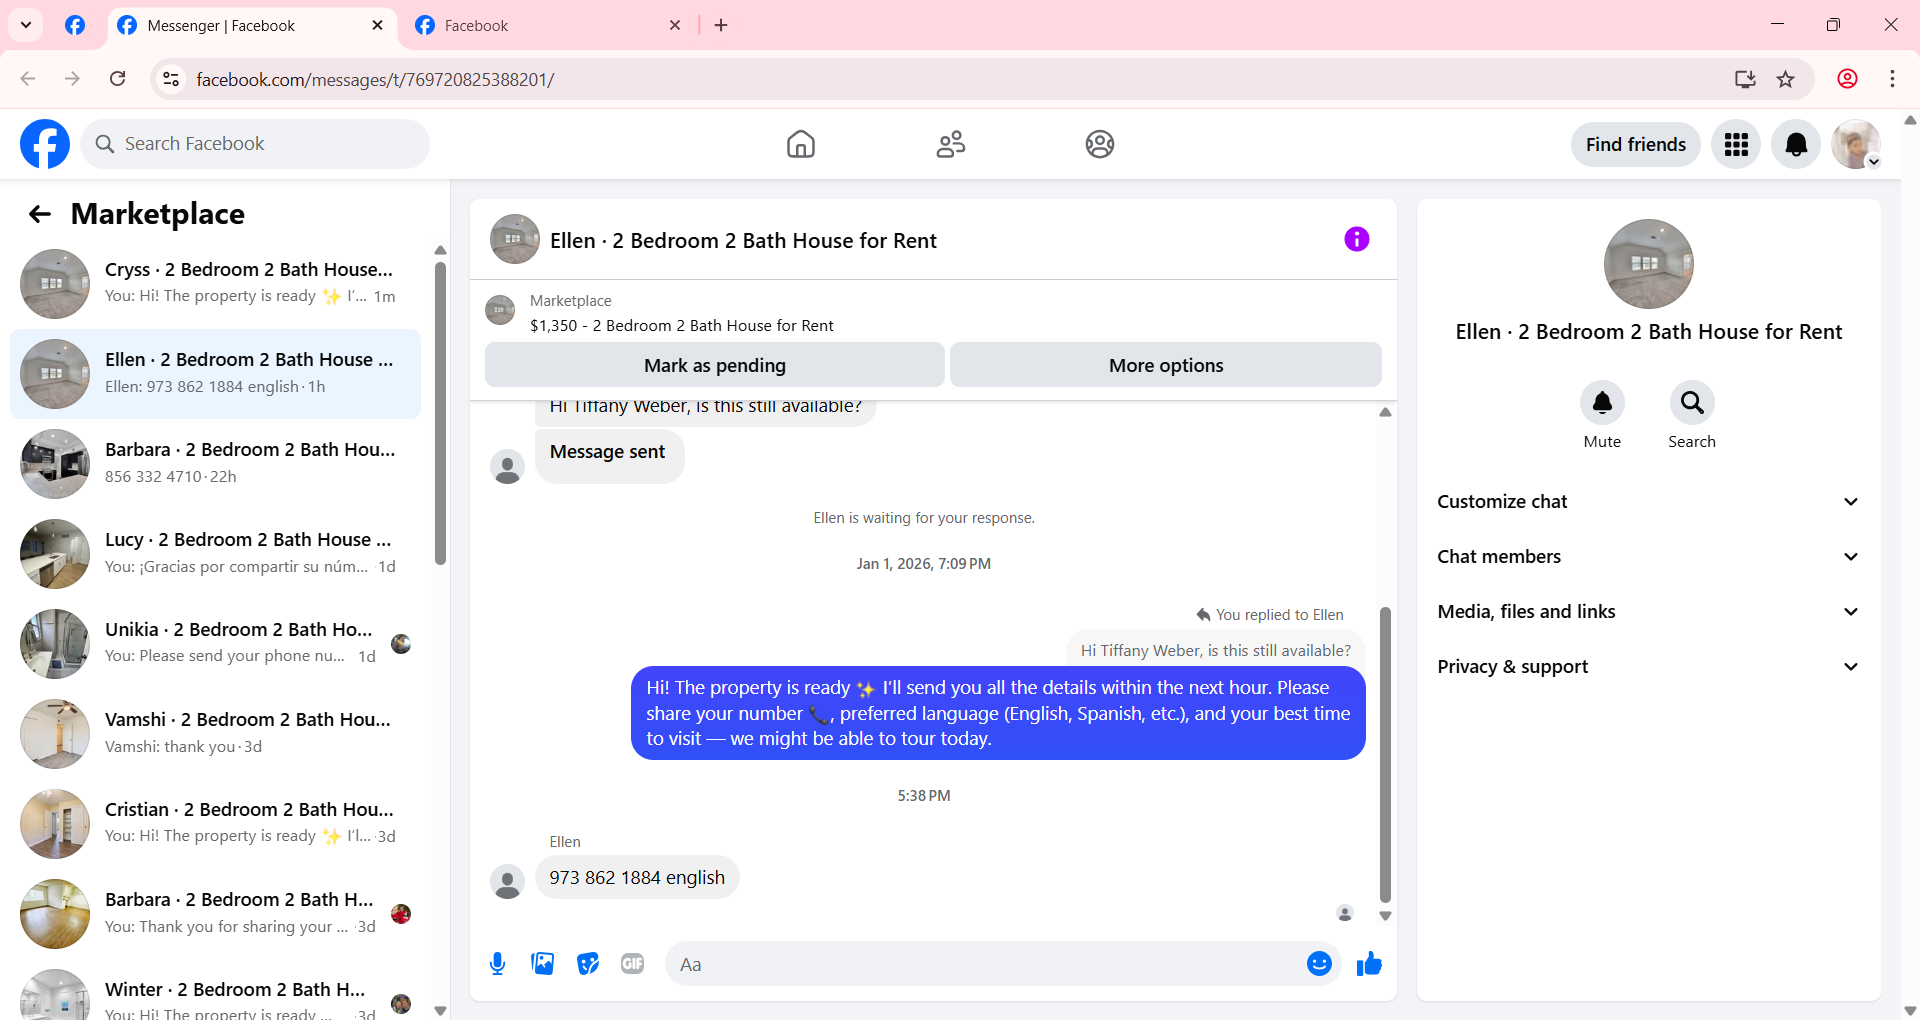The height and width of the screenshot is (1020, 1920).
Task: Click the blue 'Hi! The property is ready' message
Action: tap(998, 713)
